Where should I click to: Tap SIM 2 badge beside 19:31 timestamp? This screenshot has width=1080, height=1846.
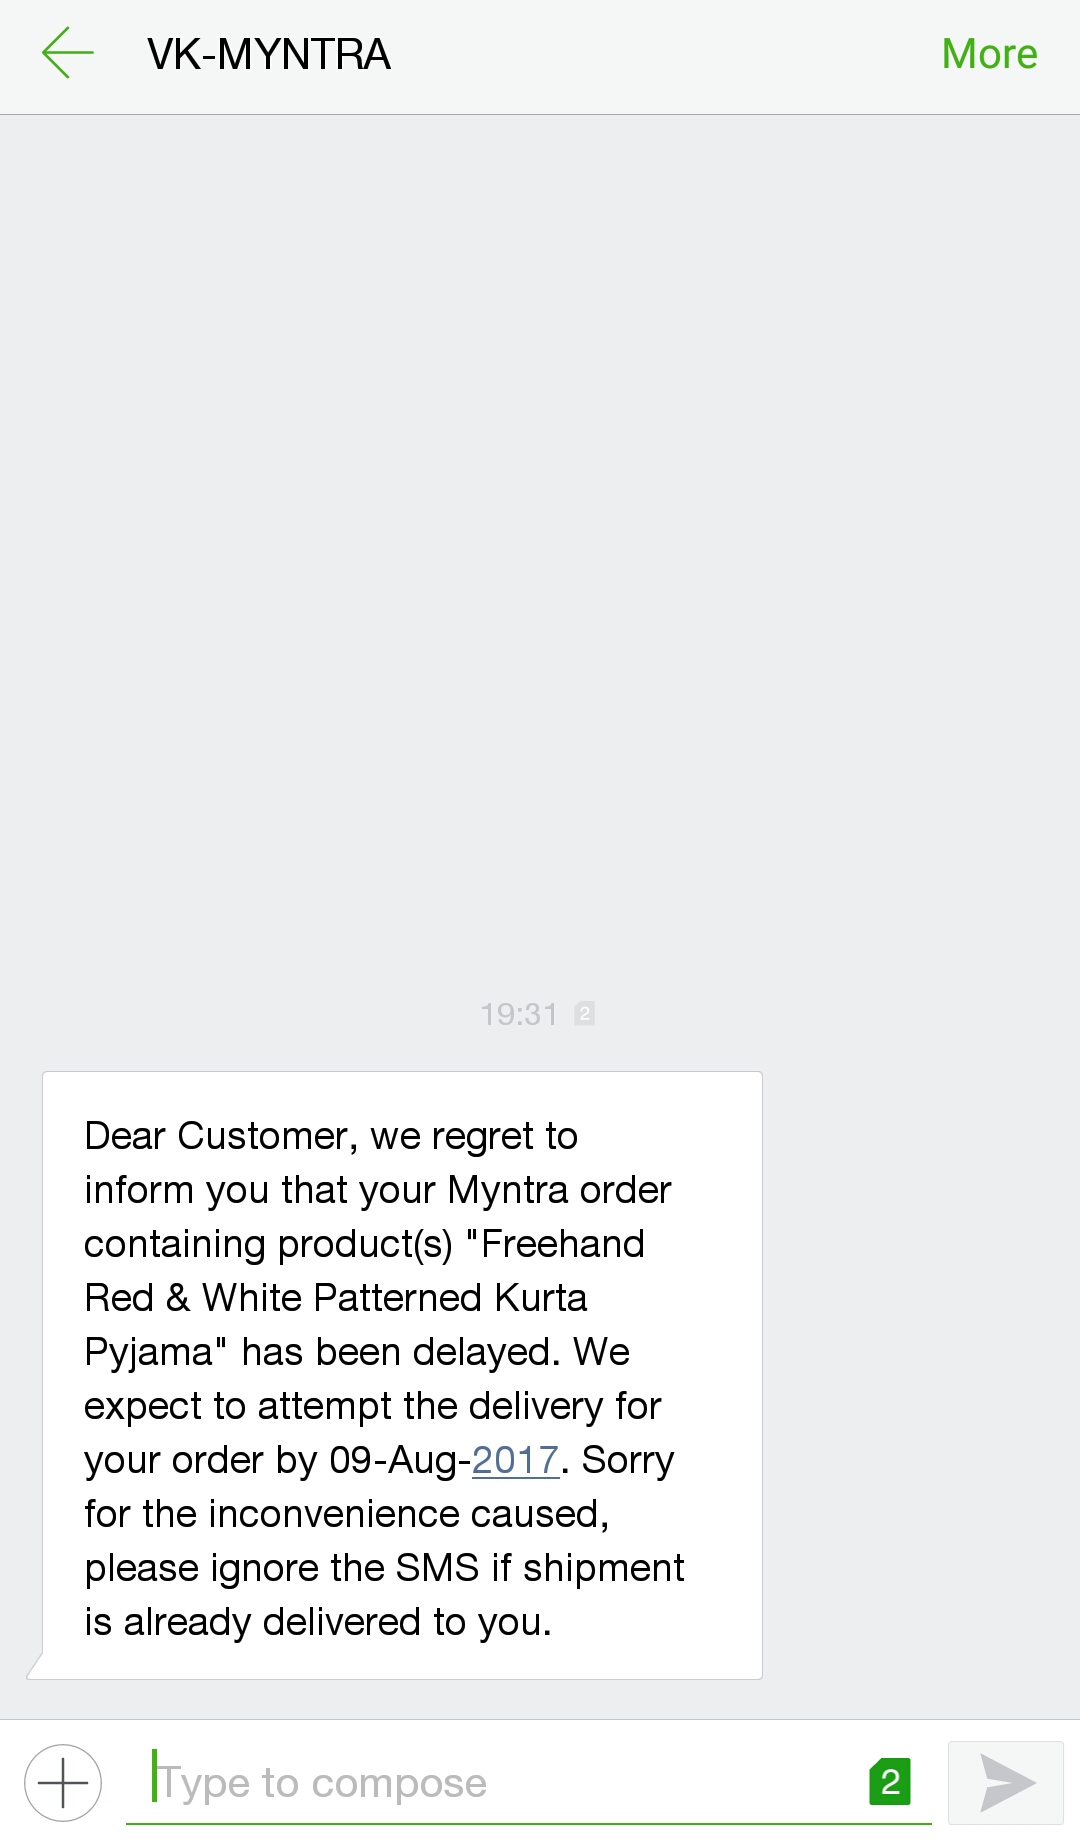tap(585, 1013)
